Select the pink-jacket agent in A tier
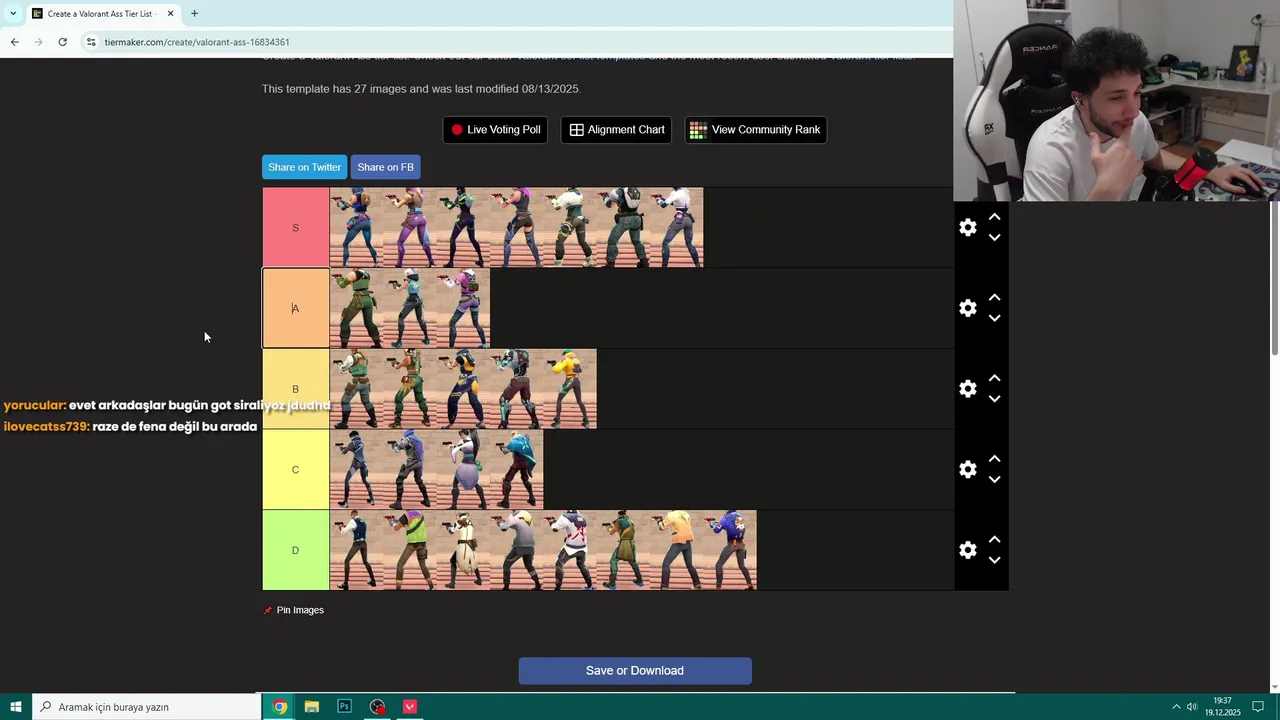 point(463,308)
